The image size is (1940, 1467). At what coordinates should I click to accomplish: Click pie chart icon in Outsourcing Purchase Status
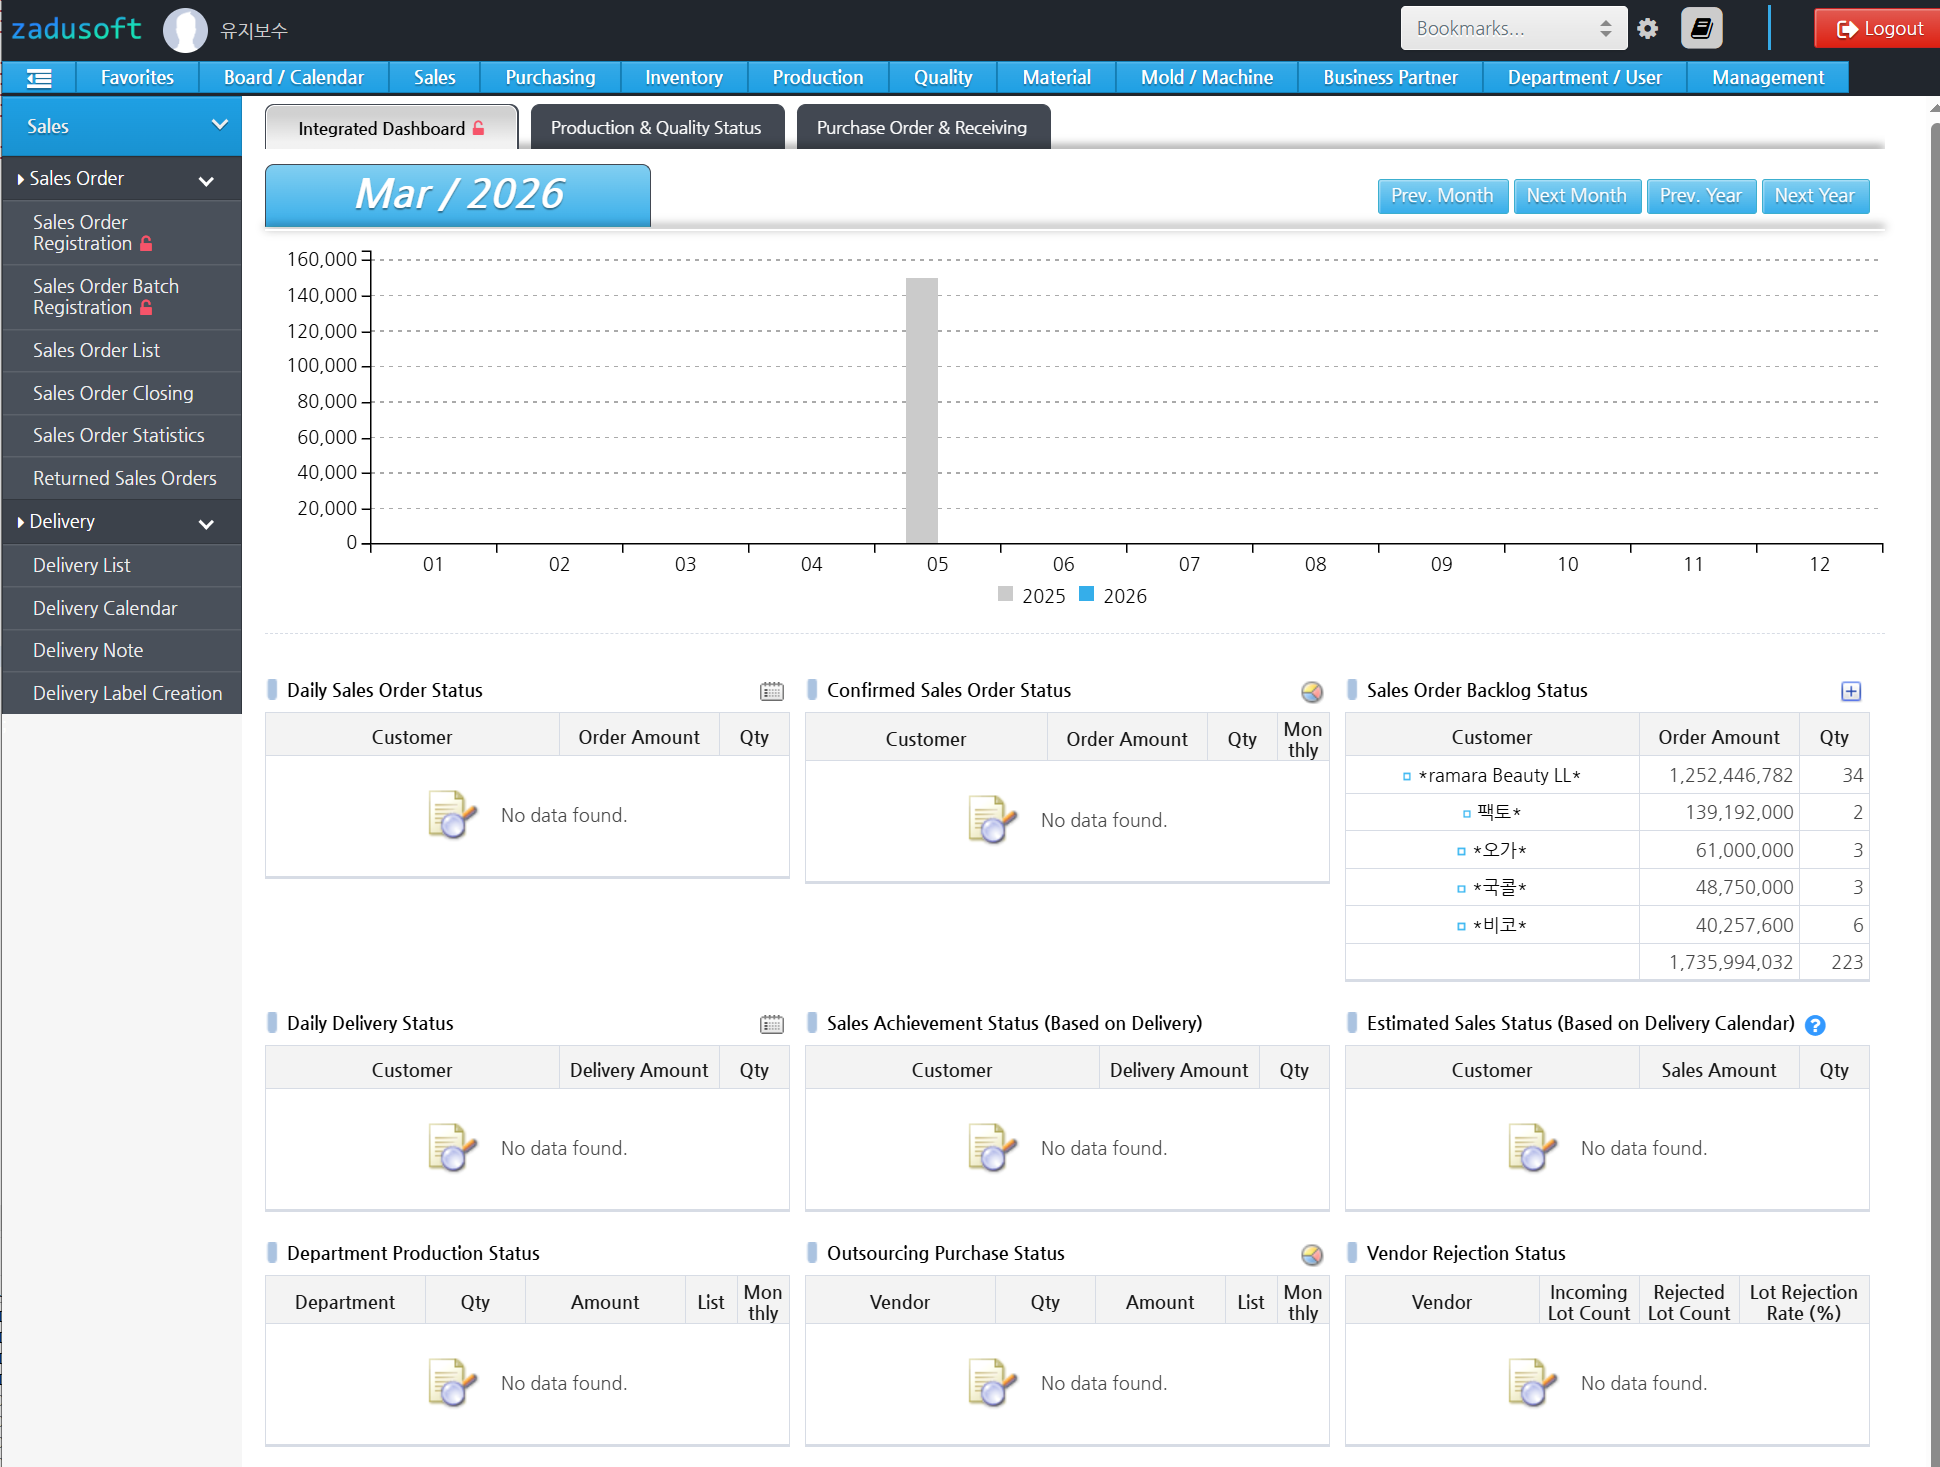click(x=1311, y=1254)
